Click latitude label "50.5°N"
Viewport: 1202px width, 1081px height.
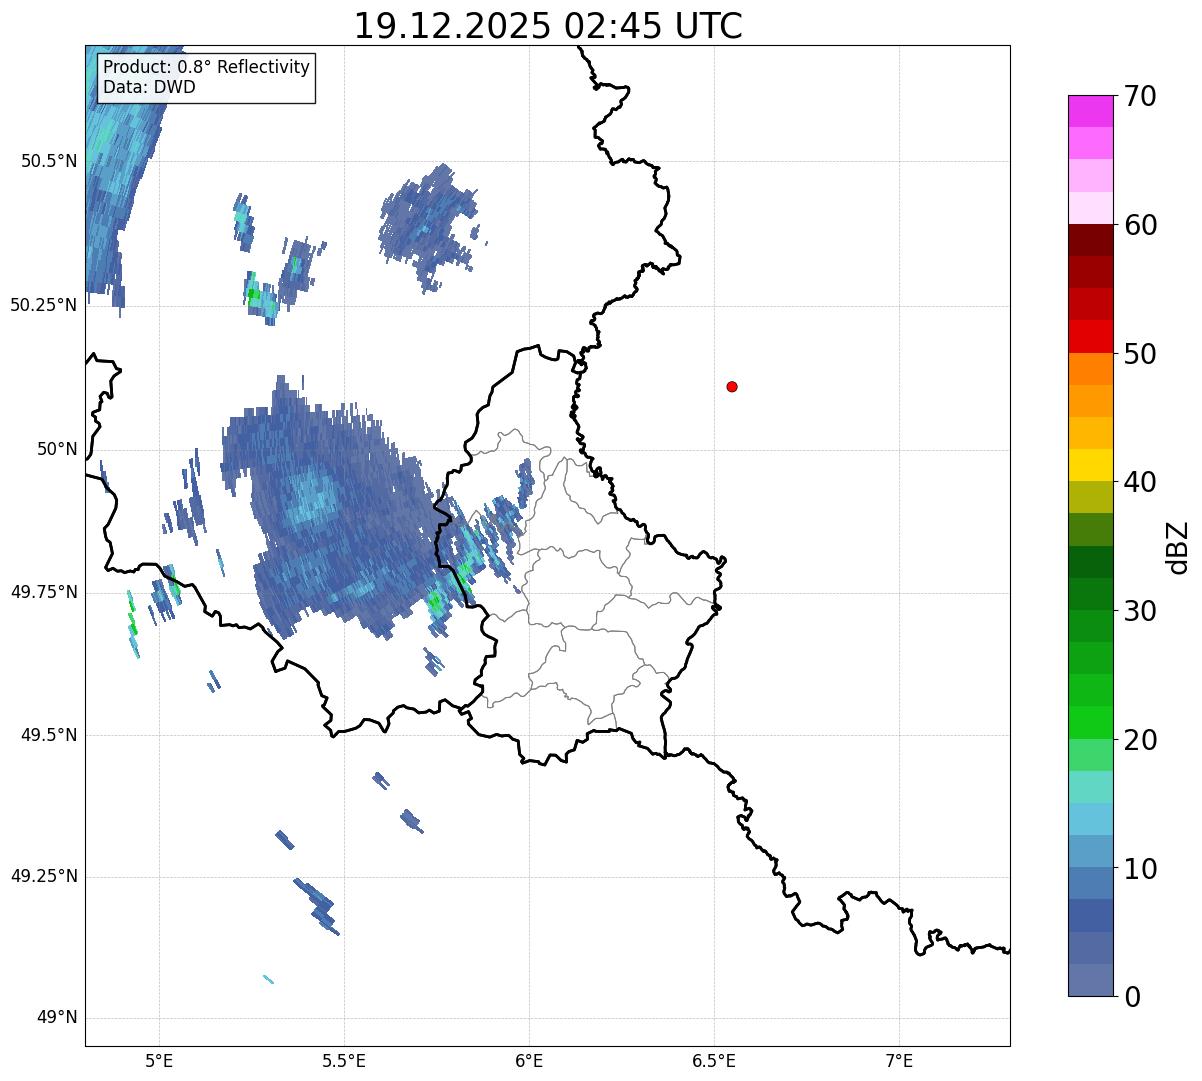49,161
